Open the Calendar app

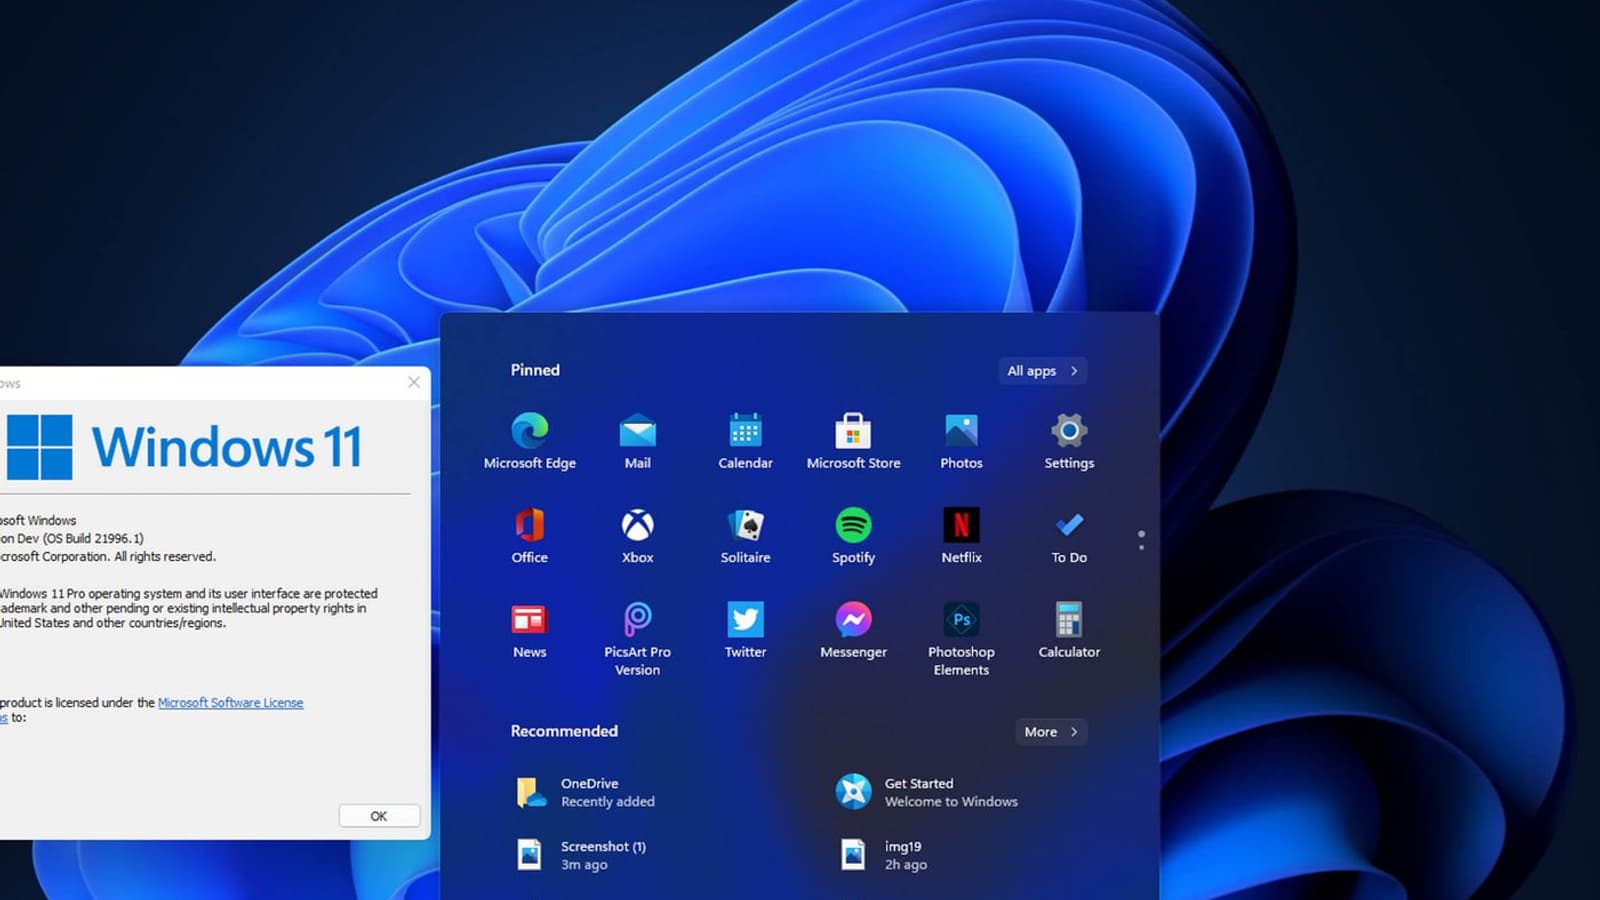pyautogui.click(x=745, y=440)
